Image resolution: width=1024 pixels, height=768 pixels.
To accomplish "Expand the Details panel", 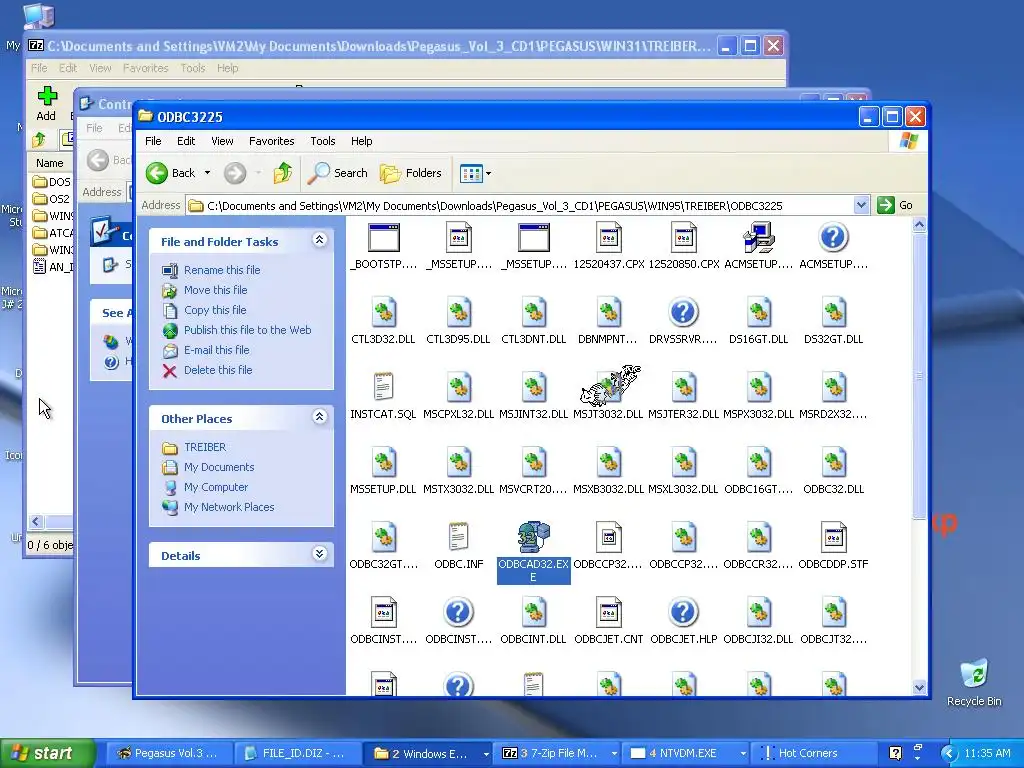I will click(x=319, y=554).
